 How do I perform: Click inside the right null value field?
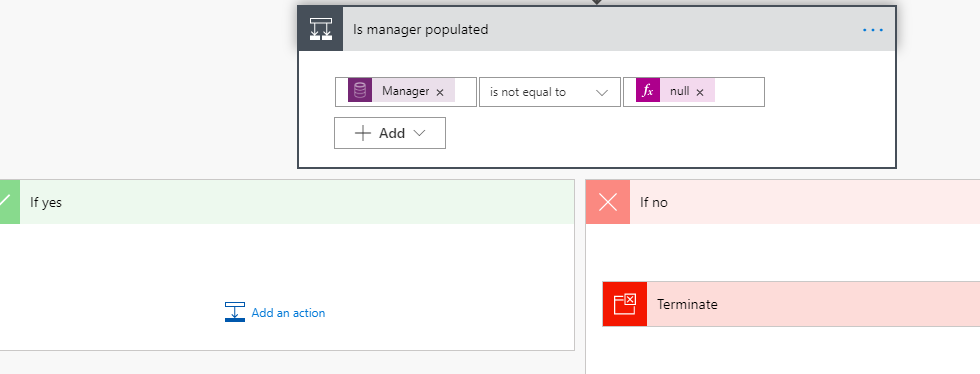click(694, 92)
